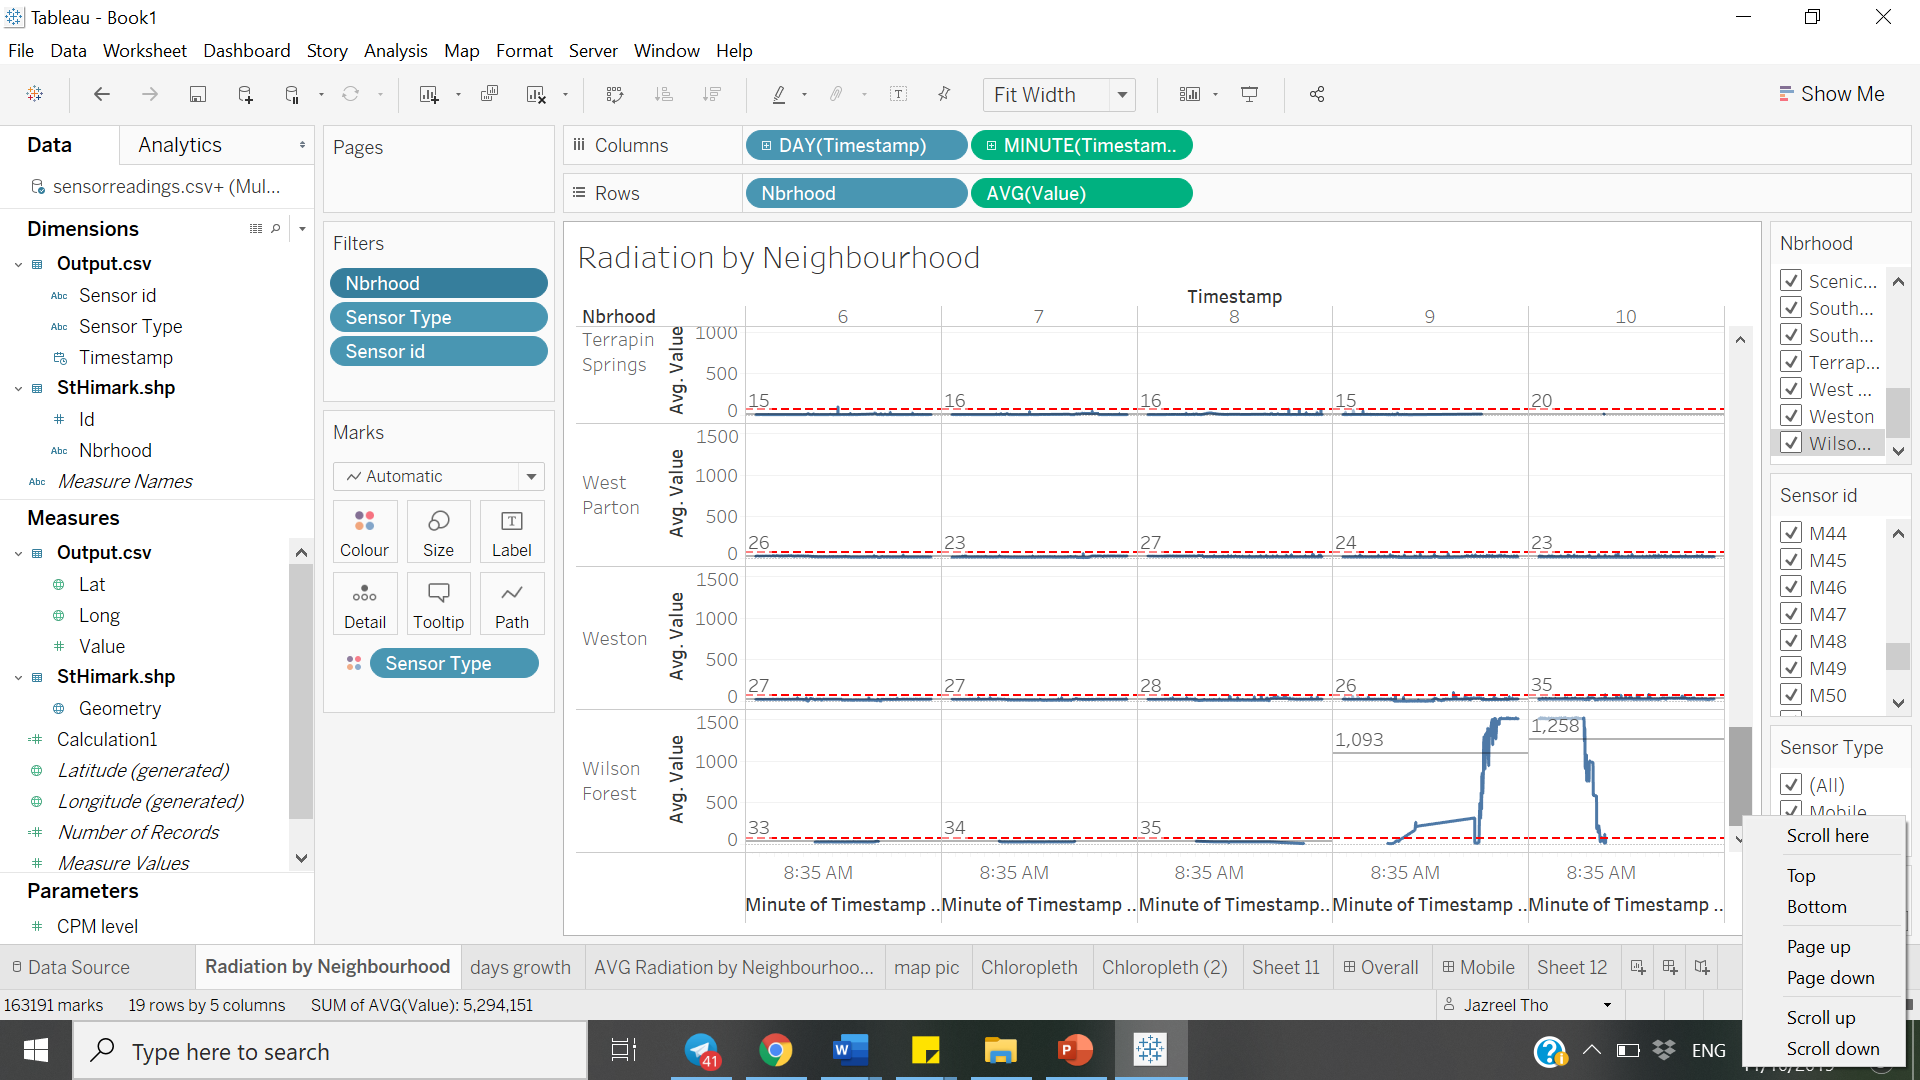Viewport: 1920px width, 1080px height.
Task: Choose Page down in scroll context menu
Action: (x=1830, y=977)
